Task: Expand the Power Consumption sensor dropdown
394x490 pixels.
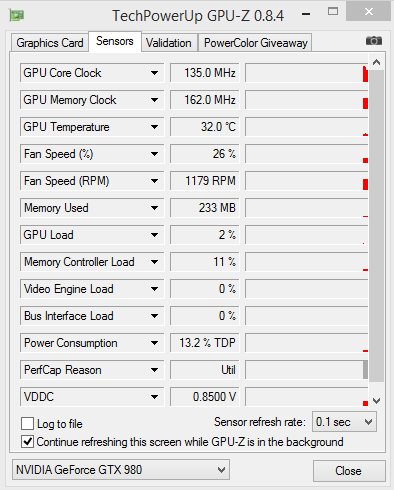Action: coord(154,343)
